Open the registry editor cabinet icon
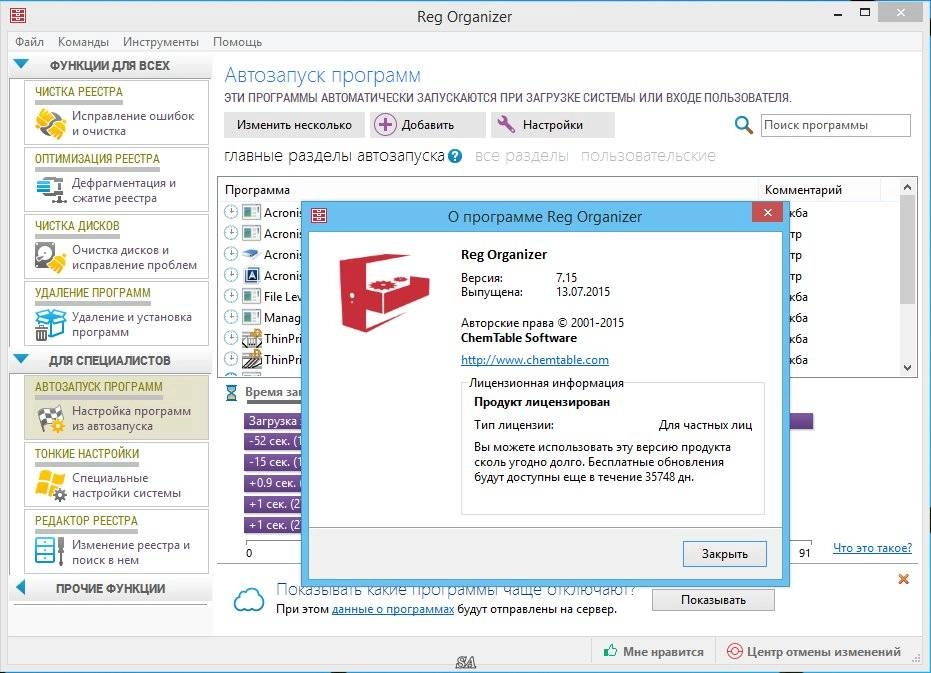 tap(50, 551)
